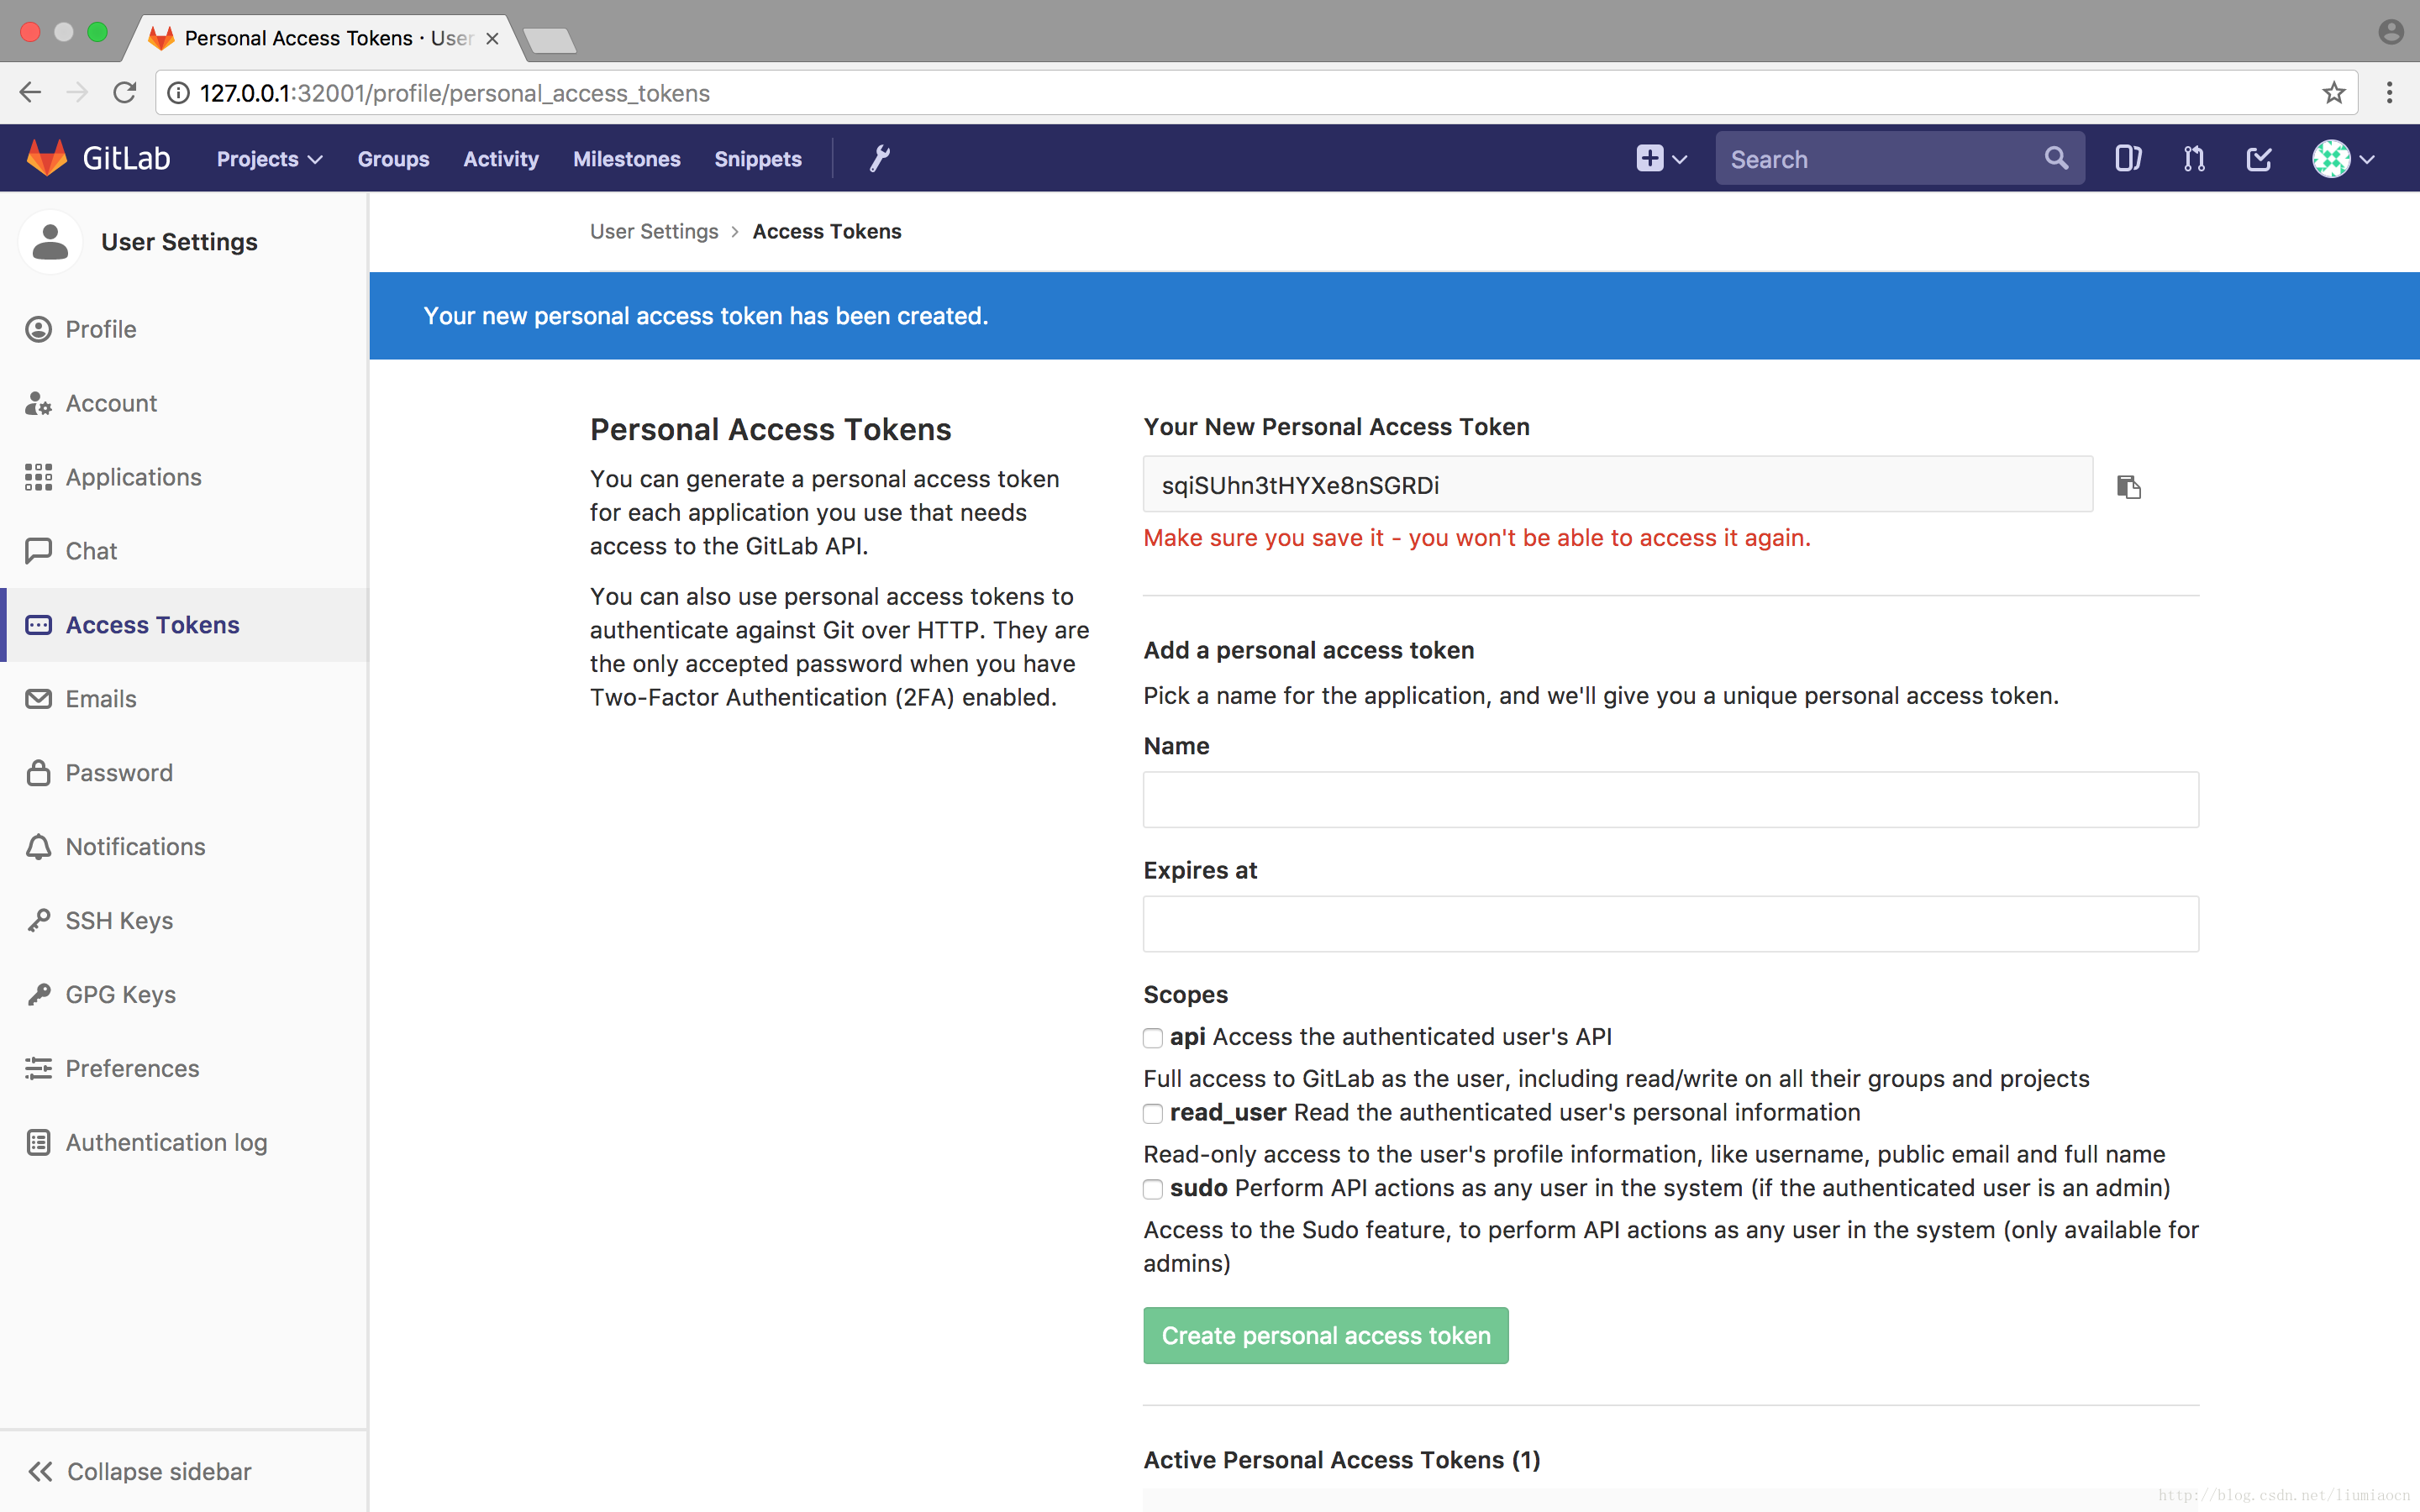Viewport: 2420px width, 1512px height.
Task: Select Access Tokens in sidebar
Action: [186, 625]
